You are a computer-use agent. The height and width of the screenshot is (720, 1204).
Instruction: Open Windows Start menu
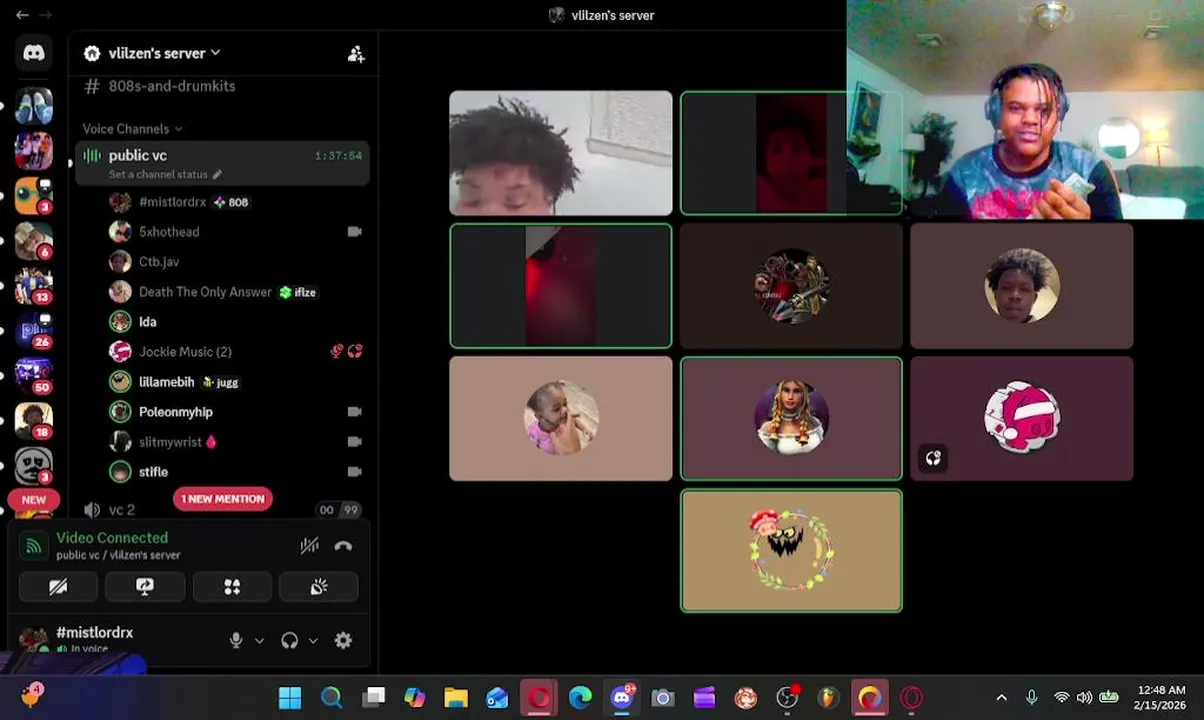(x=290, y=697)
